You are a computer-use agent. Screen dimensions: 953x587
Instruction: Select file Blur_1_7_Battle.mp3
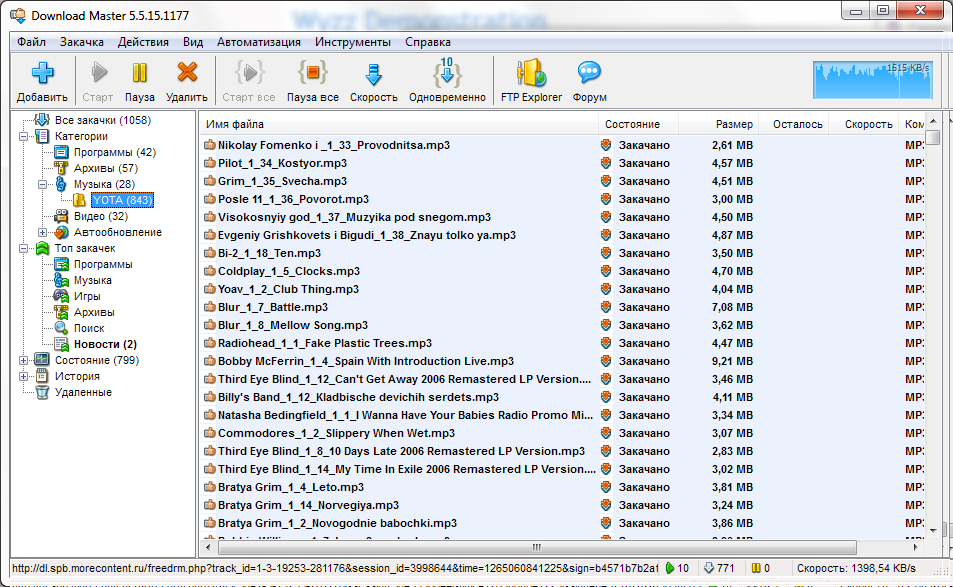coord(273,307)
